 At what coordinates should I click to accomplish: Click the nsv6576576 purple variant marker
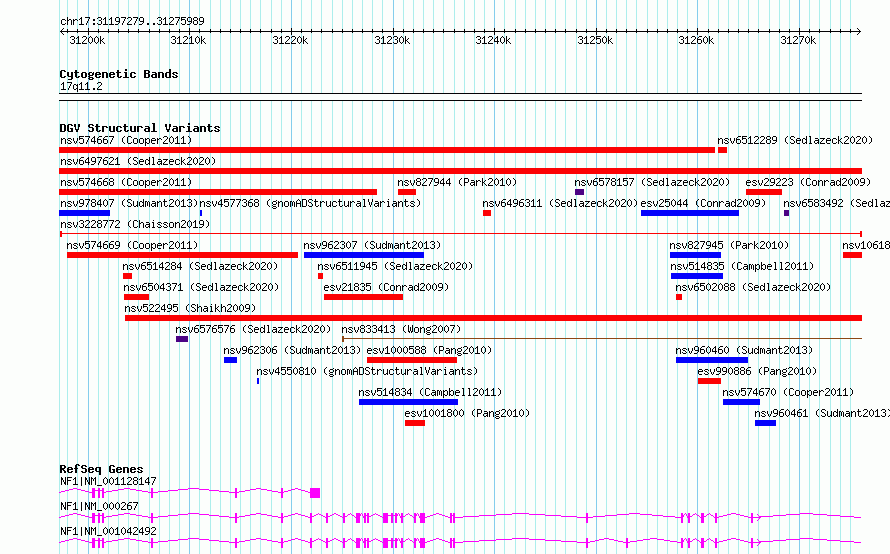(182, 339)
